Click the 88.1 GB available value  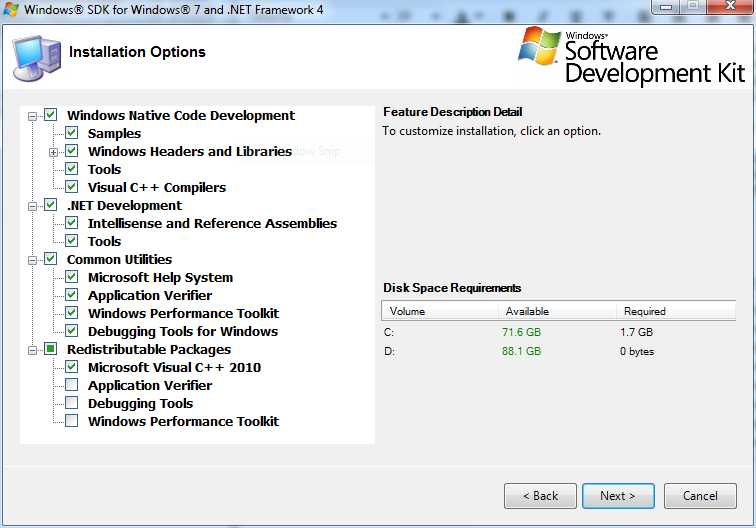click(x=521, y=352)
